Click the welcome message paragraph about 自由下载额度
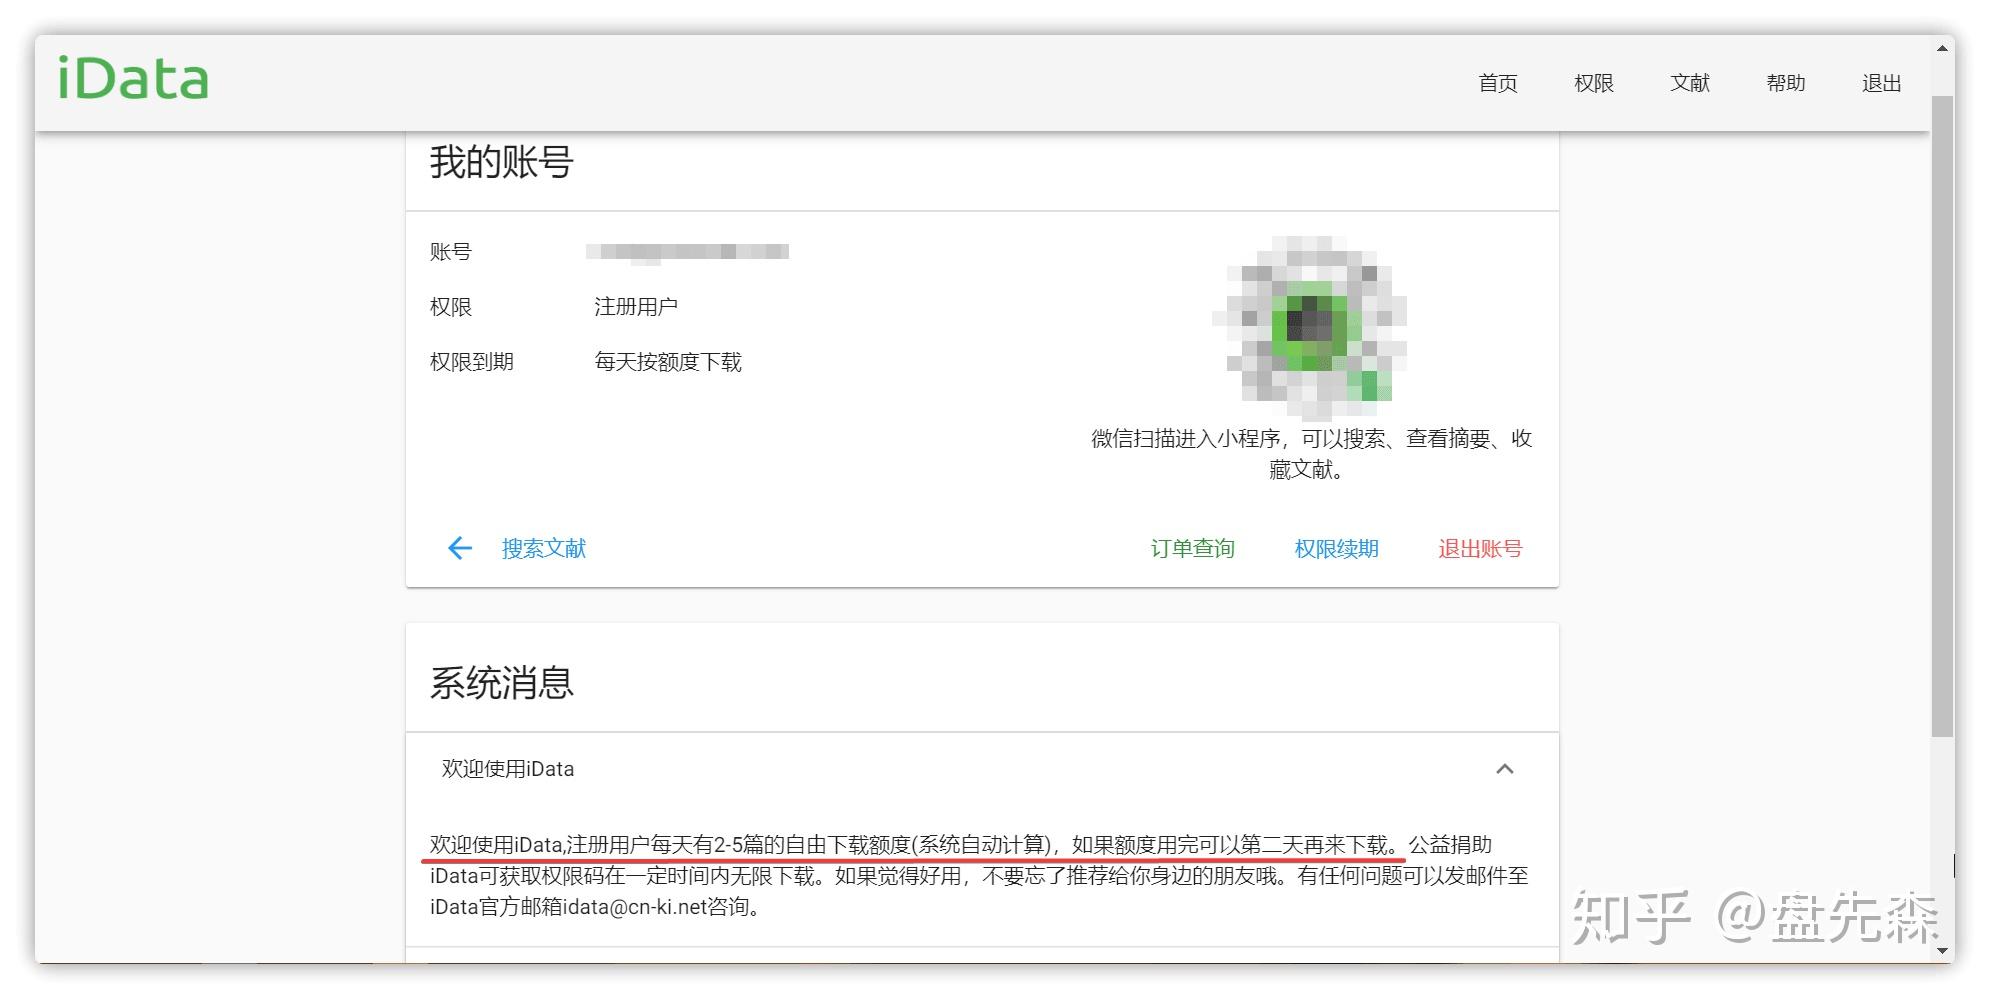Viewport: 1990px width, 999px height. [x=979, y=876]
